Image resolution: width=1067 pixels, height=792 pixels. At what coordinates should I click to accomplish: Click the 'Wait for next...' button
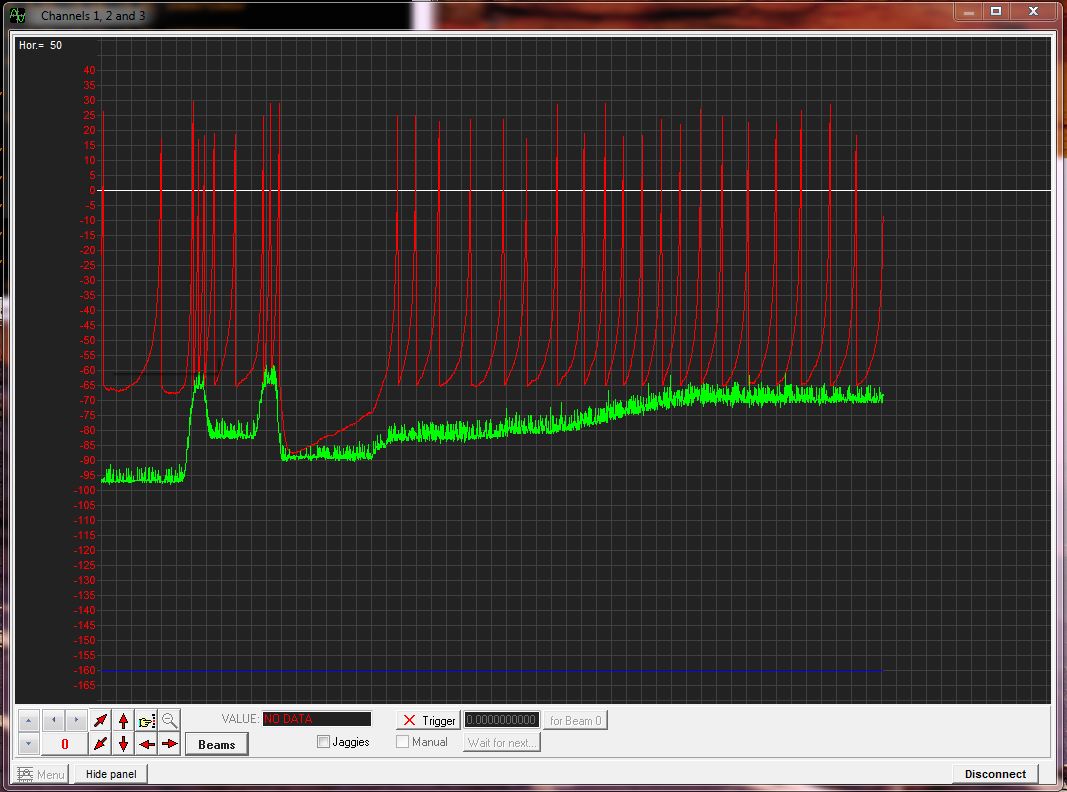click(502, 742)
